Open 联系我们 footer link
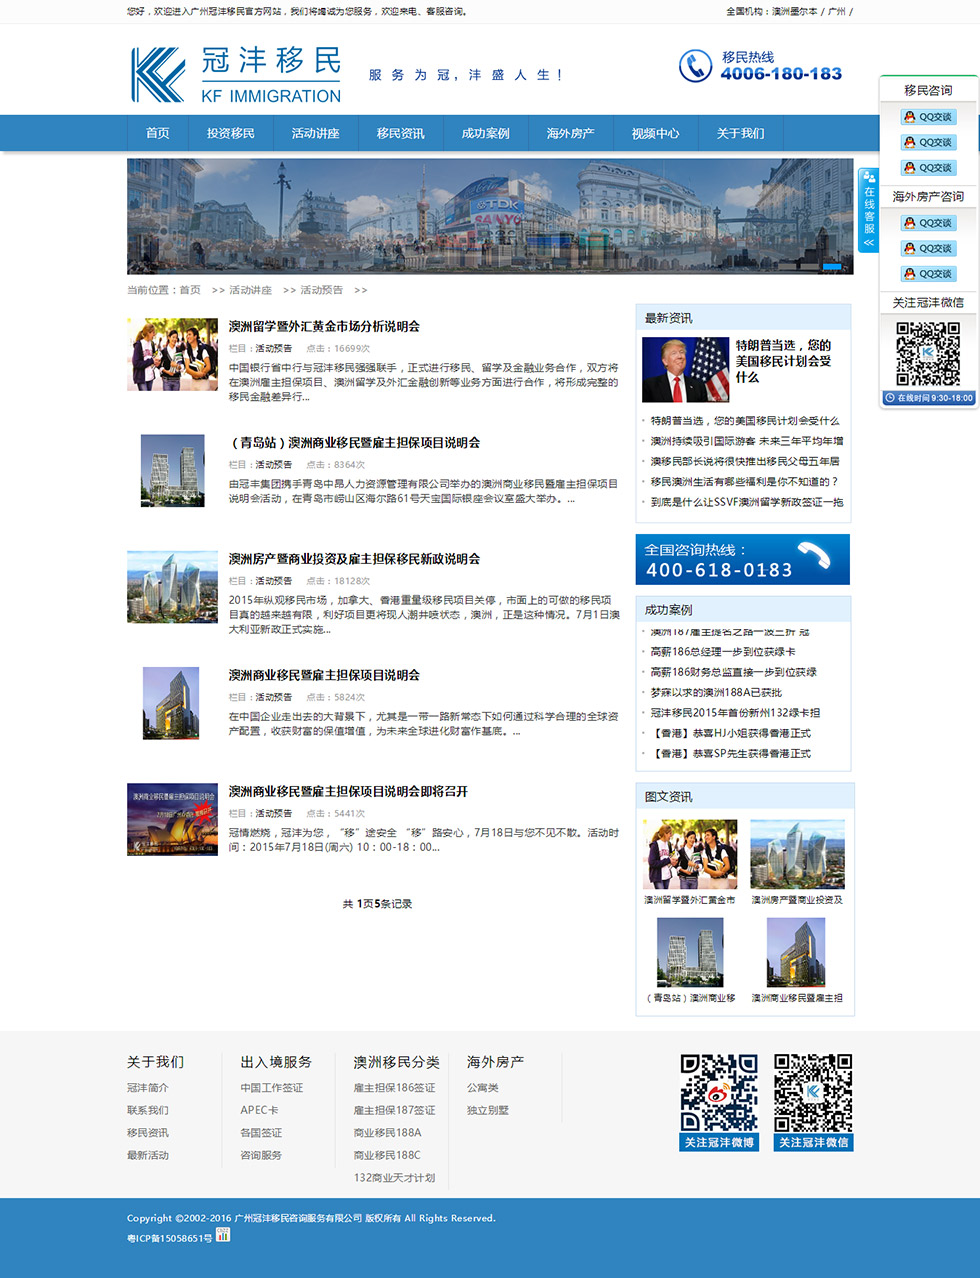The image size is (980, 1278). point(147,1110)
